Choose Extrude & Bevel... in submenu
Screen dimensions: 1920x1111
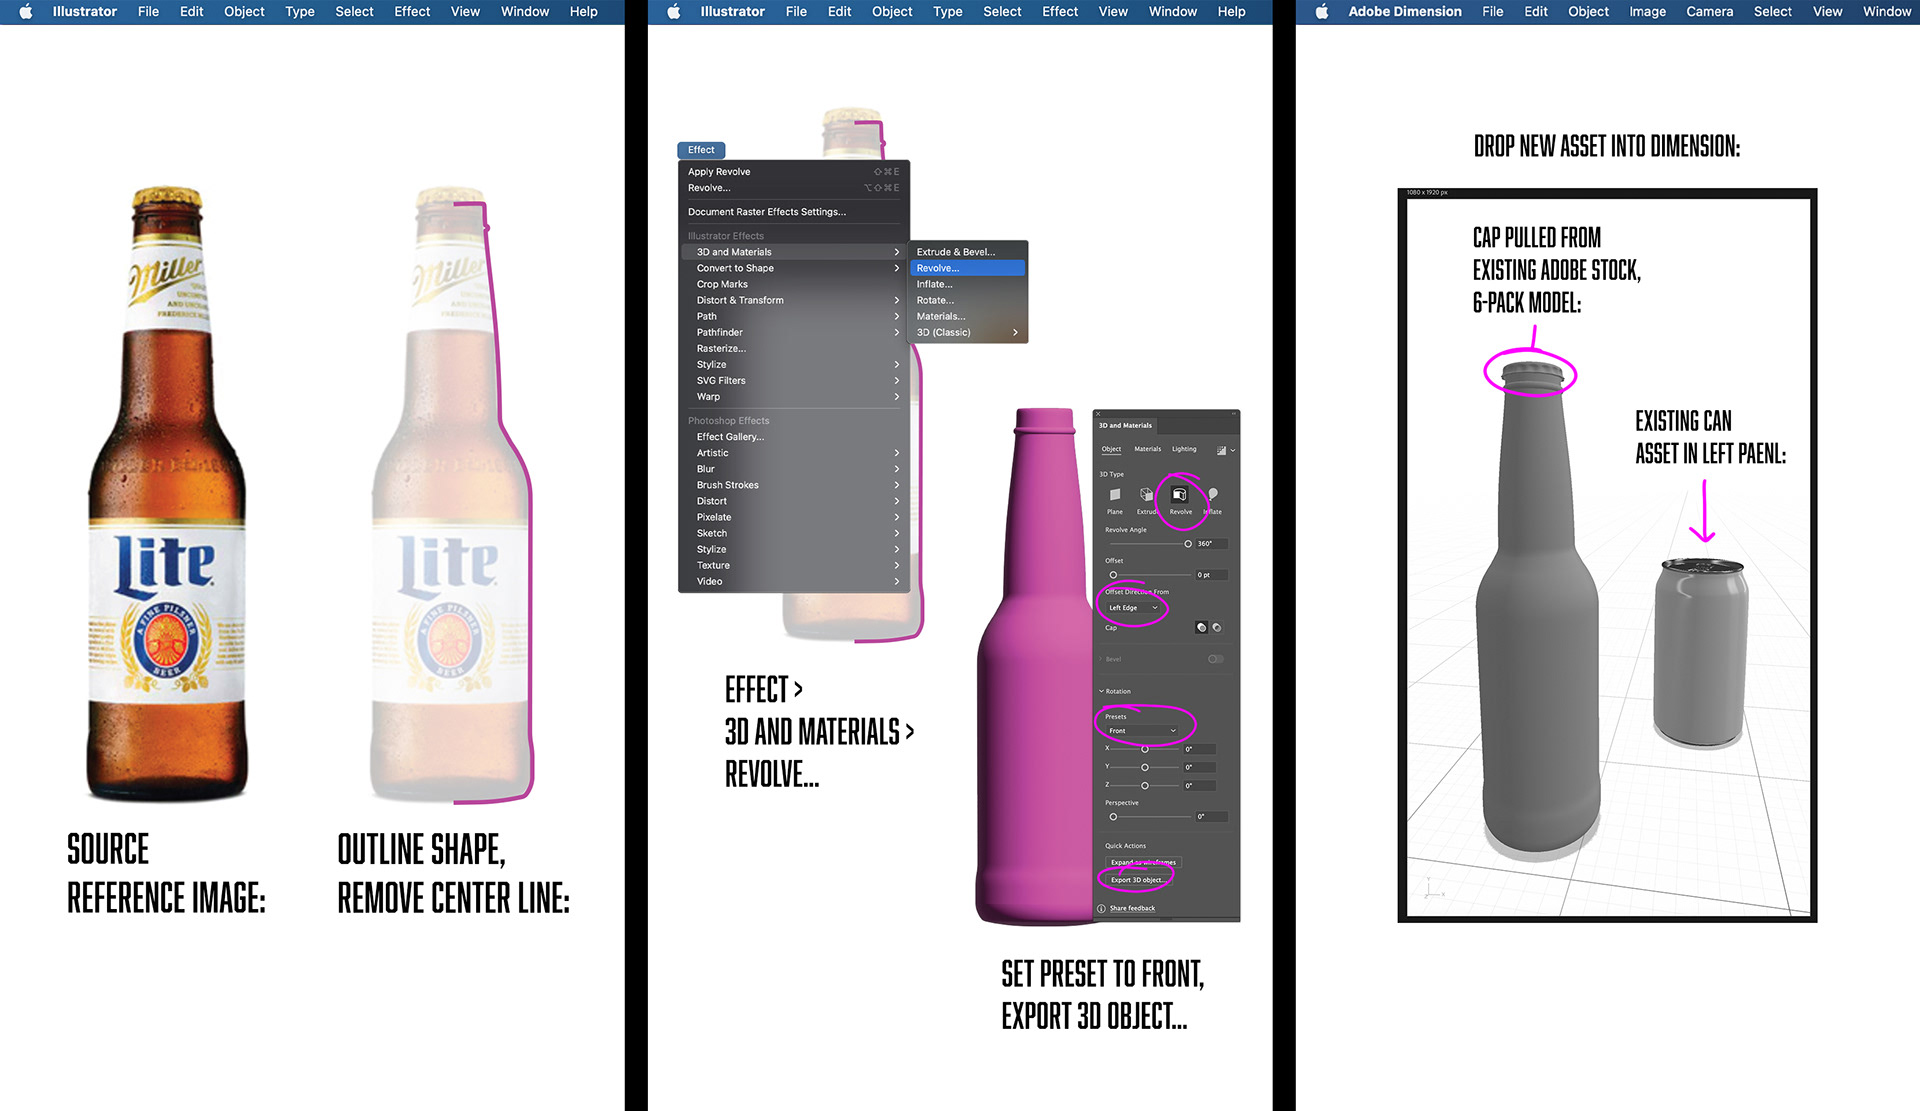(x=969, y=252)
